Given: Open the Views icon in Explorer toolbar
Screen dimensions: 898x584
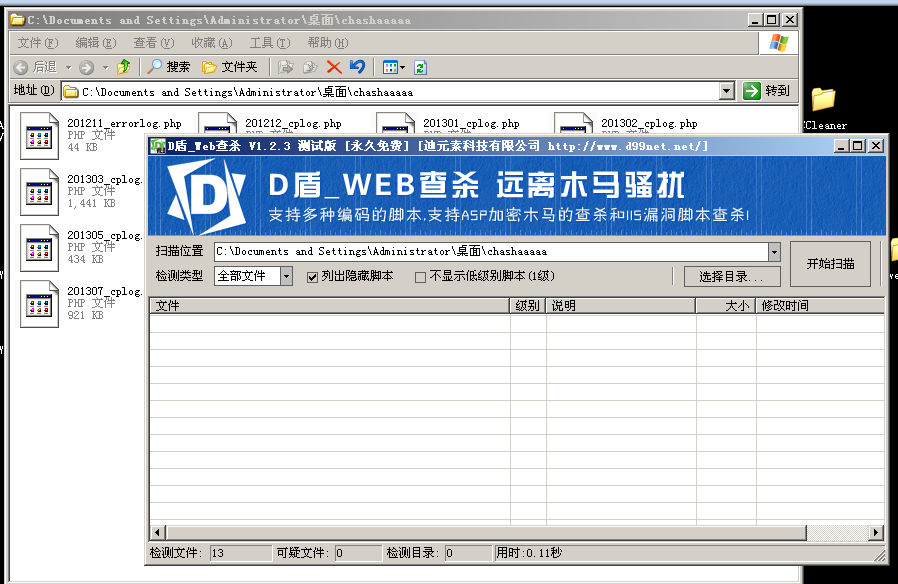Looking at the screenshot, I should coord(390,68).
